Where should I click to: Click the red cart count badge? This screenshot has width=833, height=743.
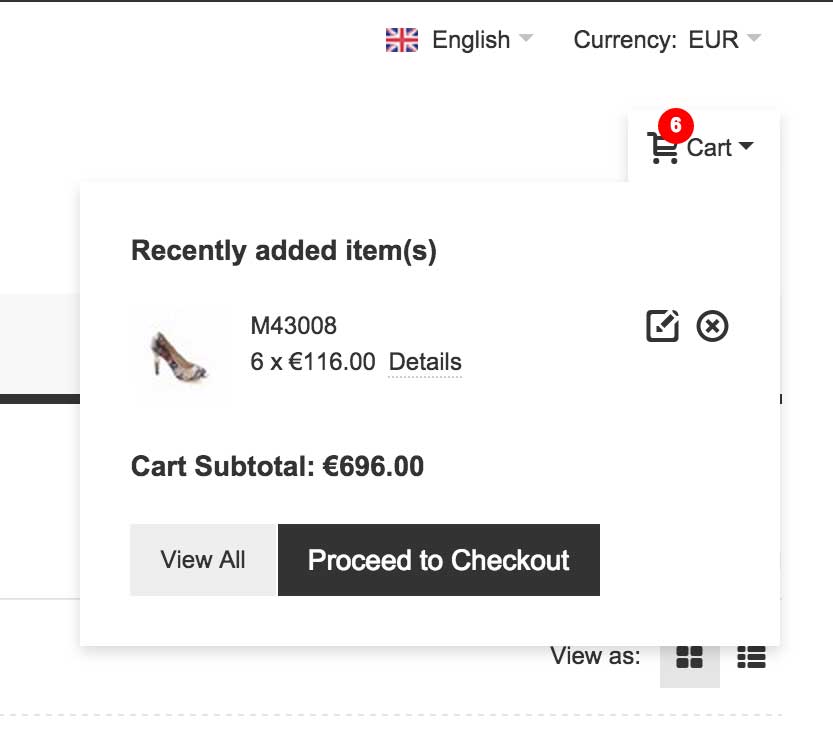(675, 125)
